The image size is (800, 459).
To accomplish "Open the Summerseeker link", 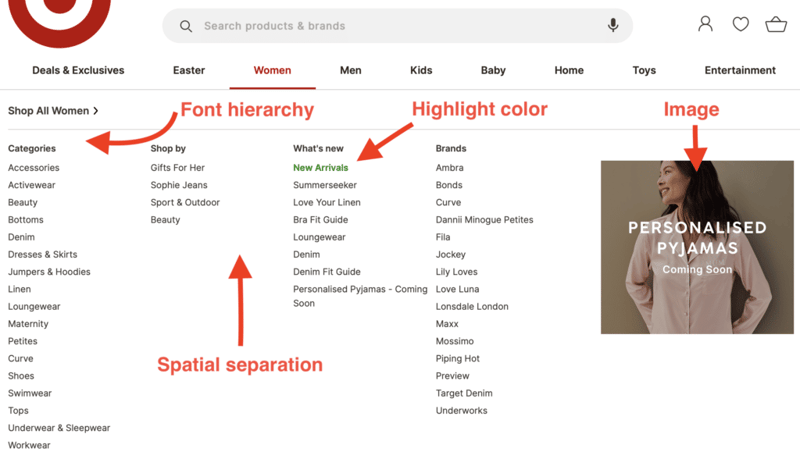I will click(325, 185).
